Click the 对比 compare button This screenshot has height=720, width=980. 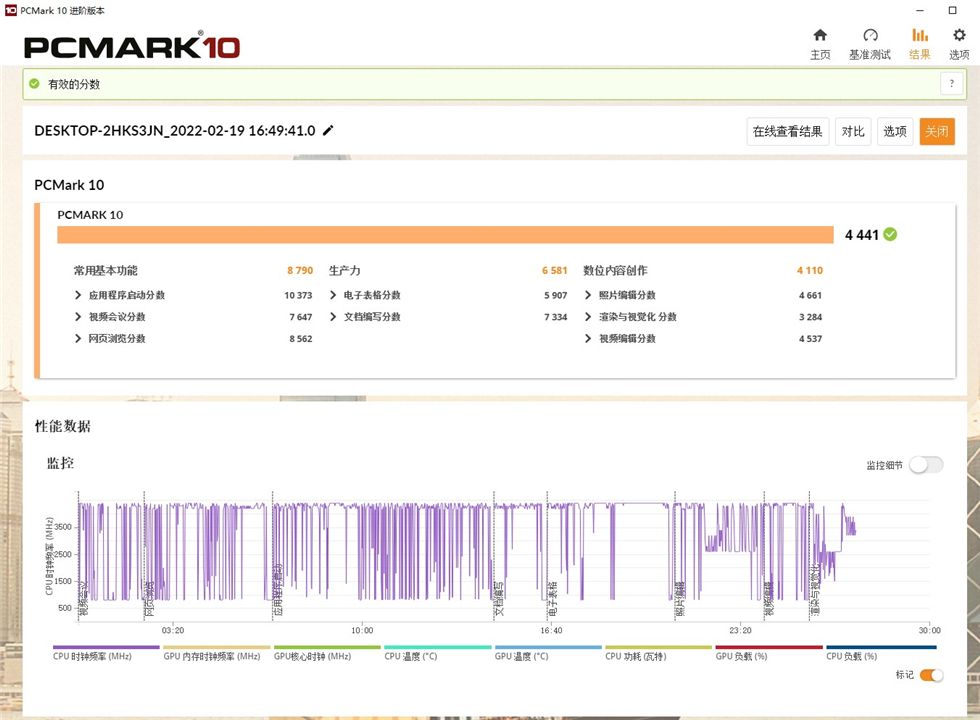pyautogui.click(x=853, y=132)
